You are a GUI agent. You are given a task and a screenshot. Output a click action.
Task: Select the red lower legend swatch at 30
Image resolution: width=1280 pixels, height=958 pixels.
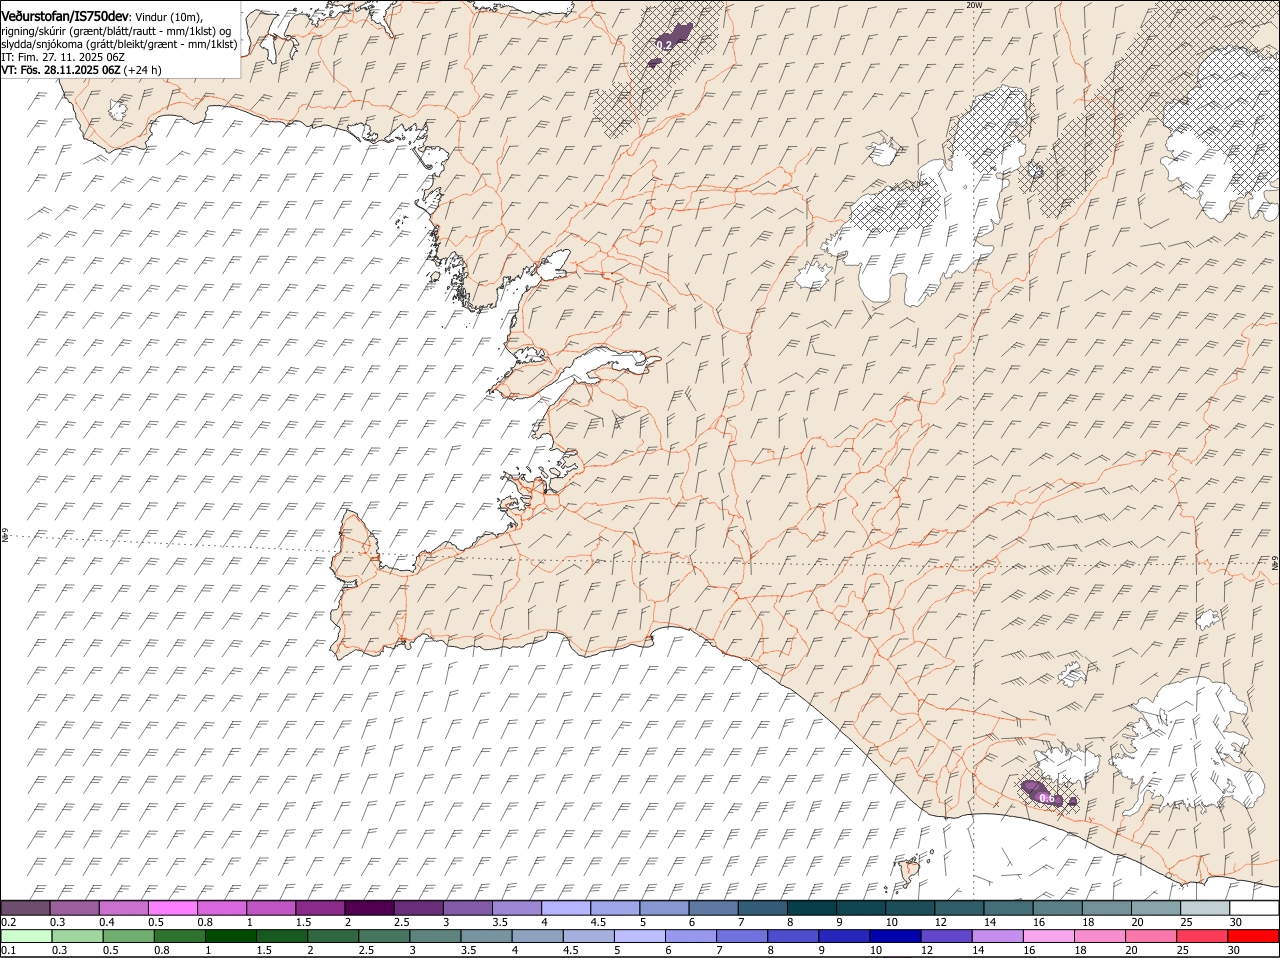[x=1254, y=937]
